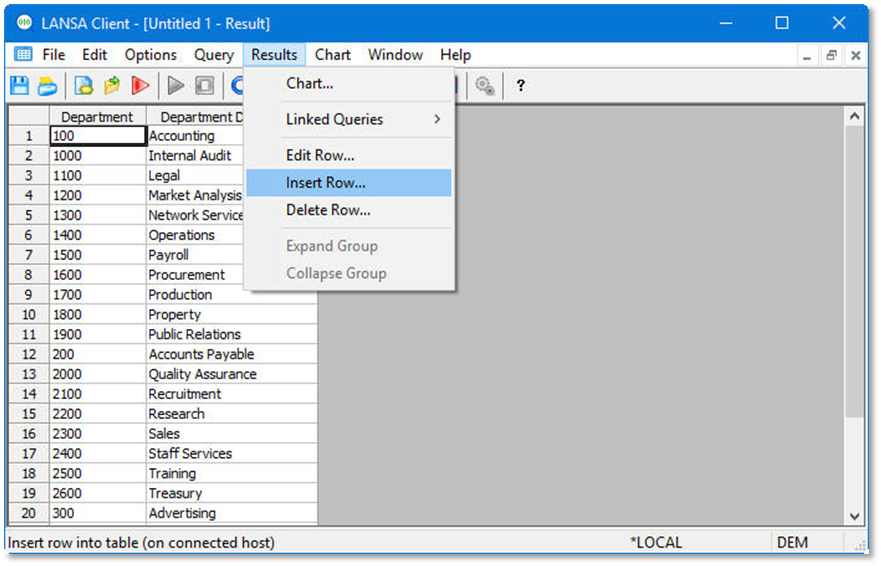Click the Treasury cell

[x=231, y=493]
